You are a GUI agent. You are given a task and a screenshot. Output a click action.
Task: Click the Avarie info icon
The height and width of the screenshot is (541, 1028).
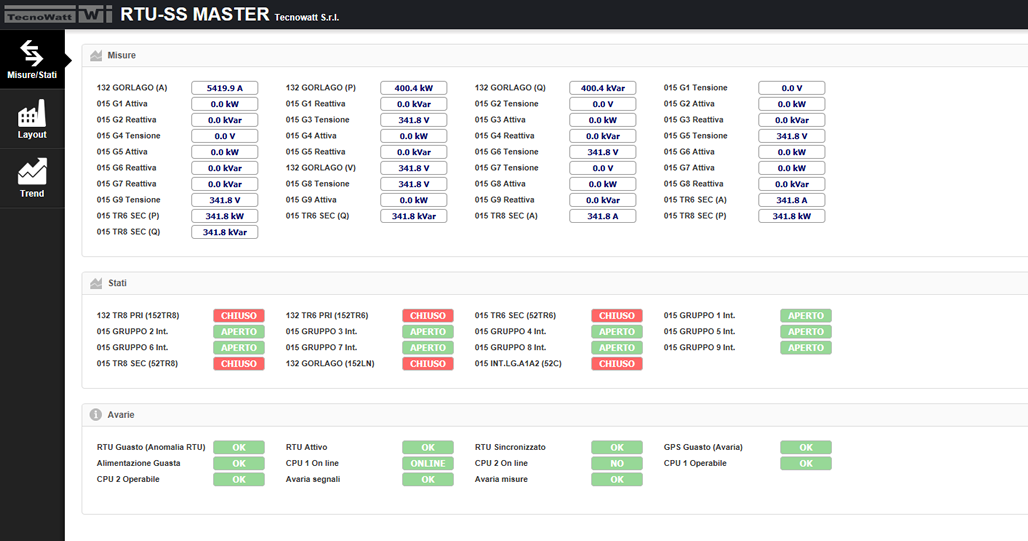(x=96, y=414)
